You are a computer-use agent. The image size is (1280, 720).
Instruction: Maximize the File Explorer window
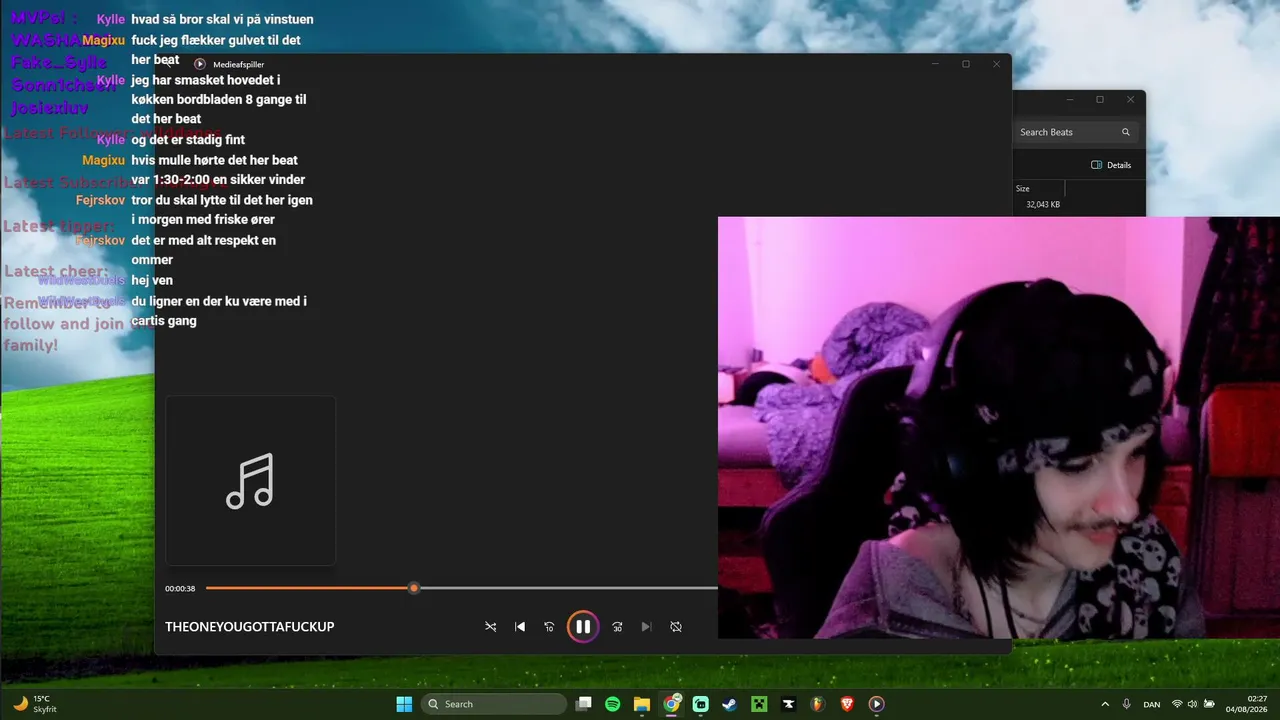[x=1100, y=100]
